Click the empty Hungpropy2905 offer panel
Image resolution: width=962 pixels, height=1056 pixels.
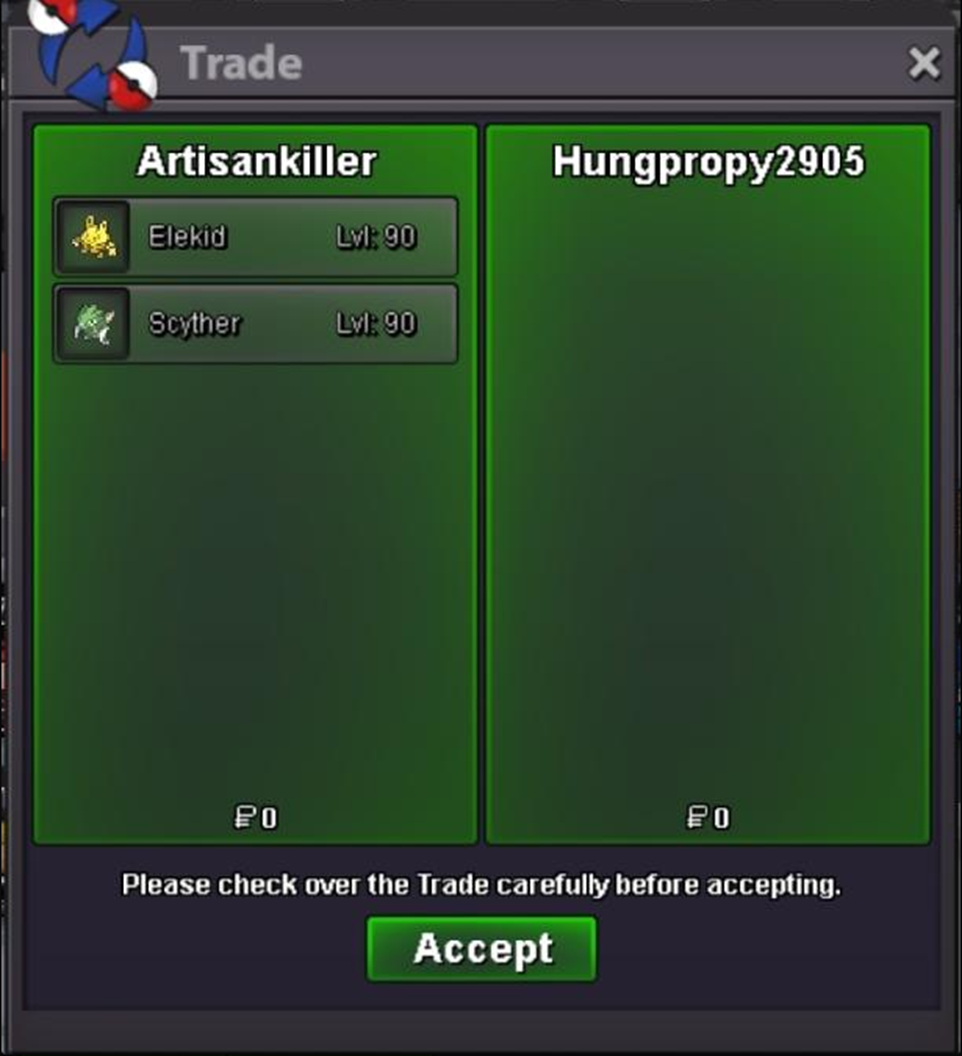click(708, 485)
